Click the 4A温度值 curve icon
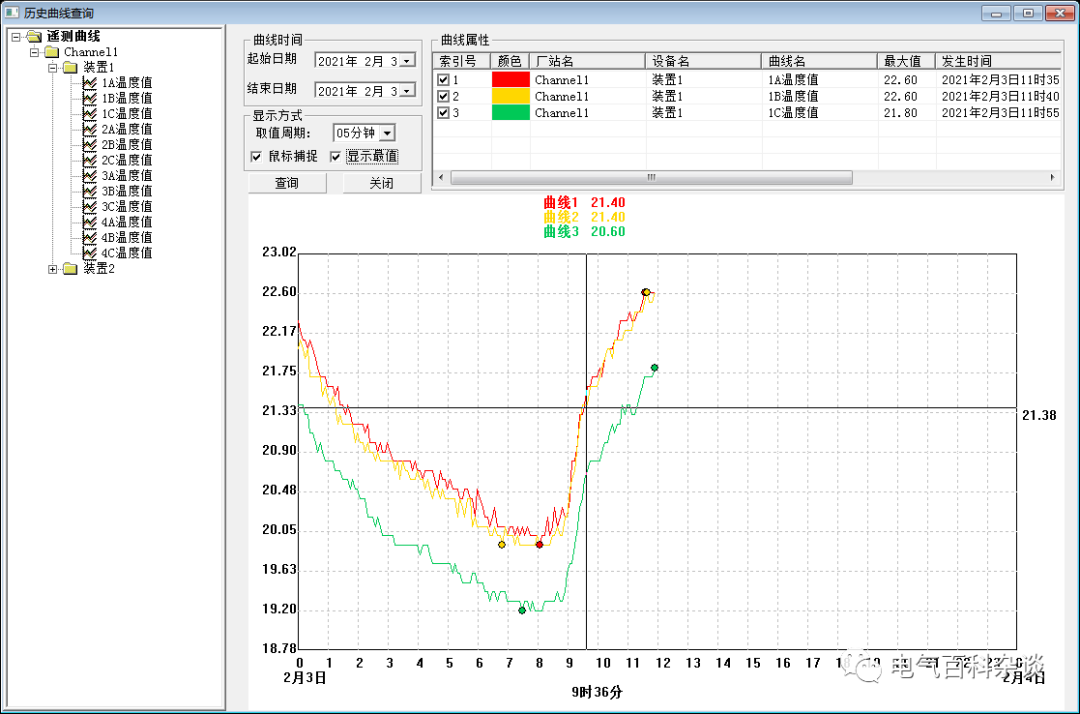 90,222
